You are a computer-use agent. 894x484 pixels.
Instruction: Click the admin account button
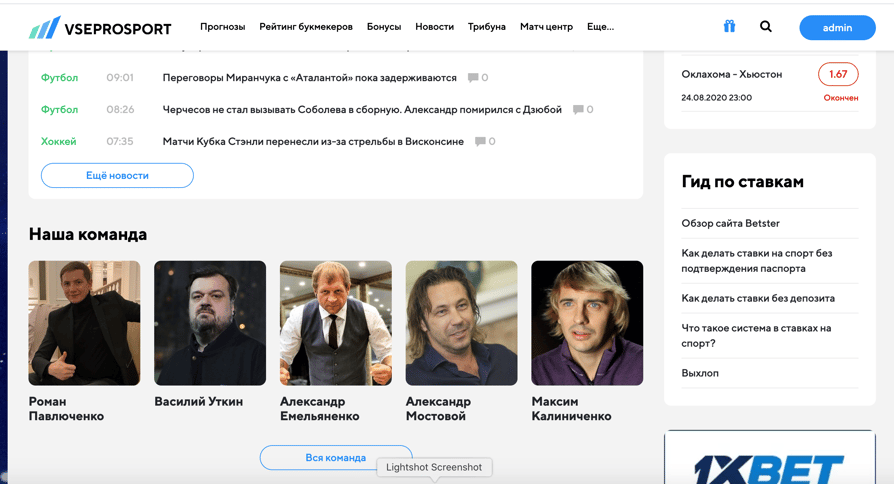(x=837, y=28)
